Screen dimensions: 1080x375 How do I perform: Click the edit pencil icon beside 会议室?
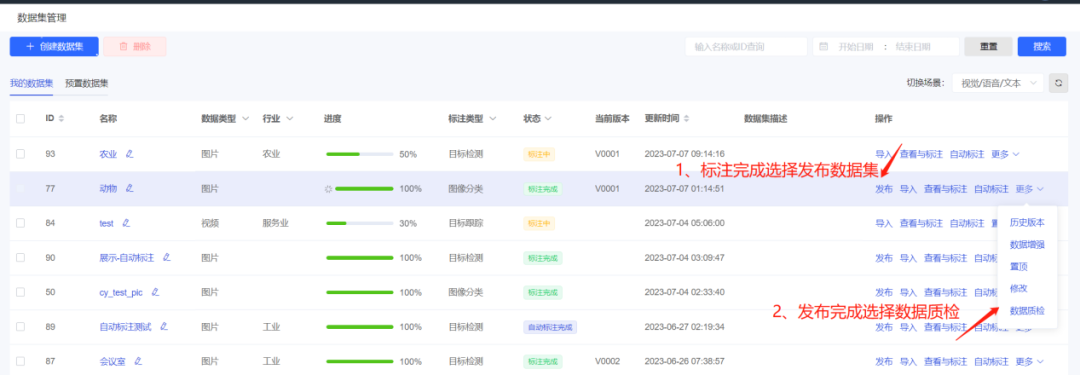[138, 361]
